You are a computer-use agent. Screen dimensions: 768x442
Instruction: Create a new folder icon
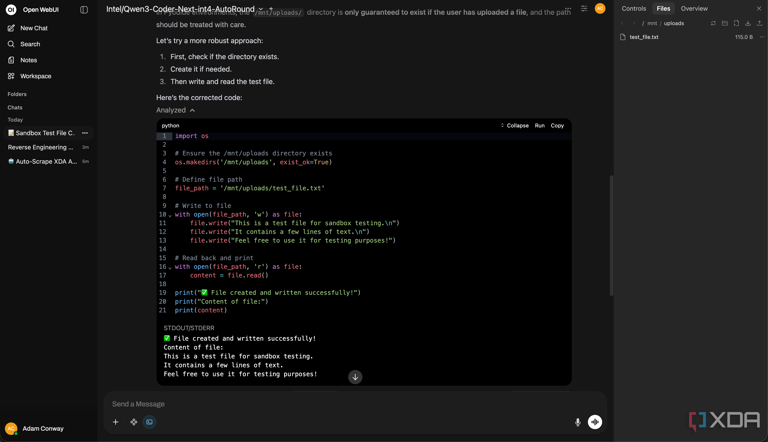pos(724,24)
